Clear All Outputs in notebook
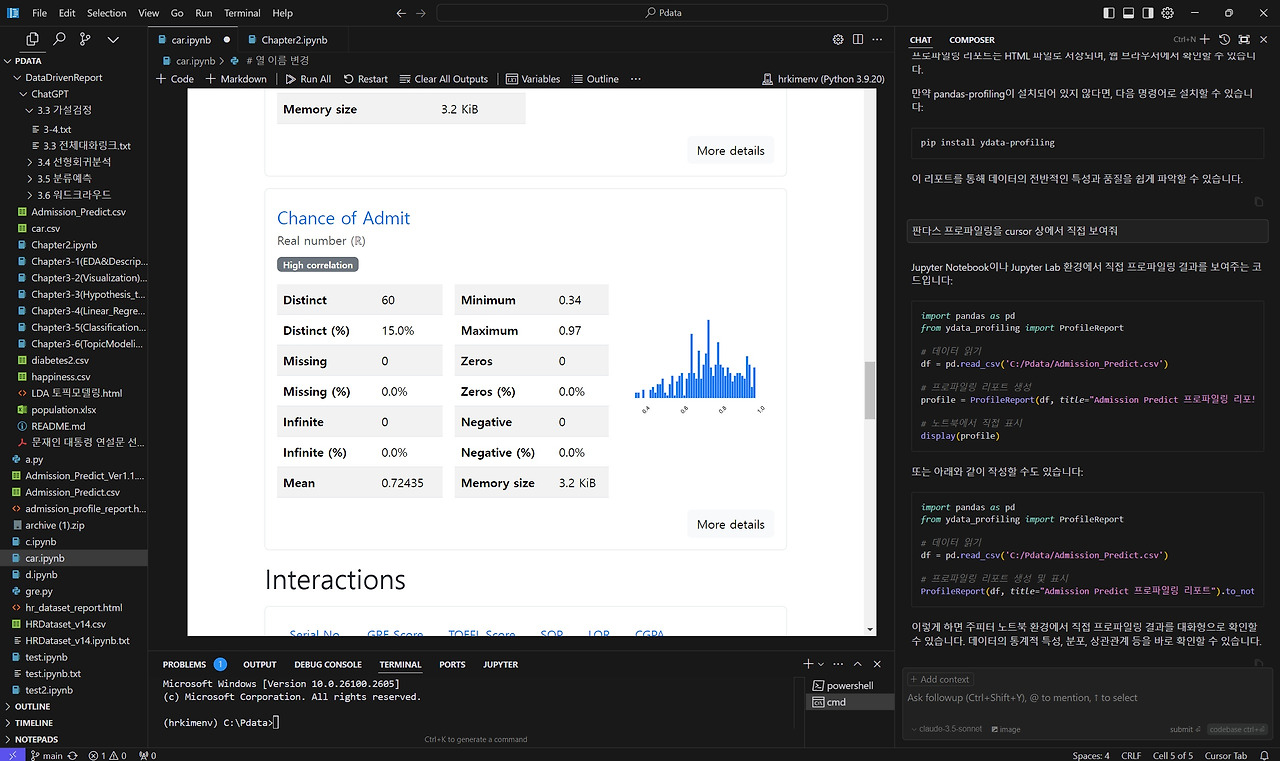The height and width of the screenshot is (761, 1280). tap(444, 79)
